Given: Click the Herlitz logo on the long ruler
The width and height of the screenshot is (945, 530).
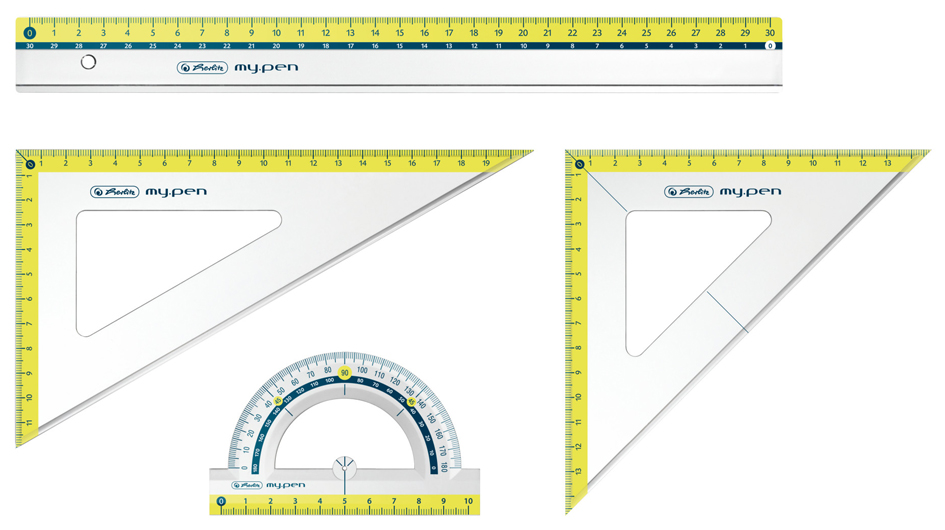Looking at the screenshot, I should [x=195, y=68].
